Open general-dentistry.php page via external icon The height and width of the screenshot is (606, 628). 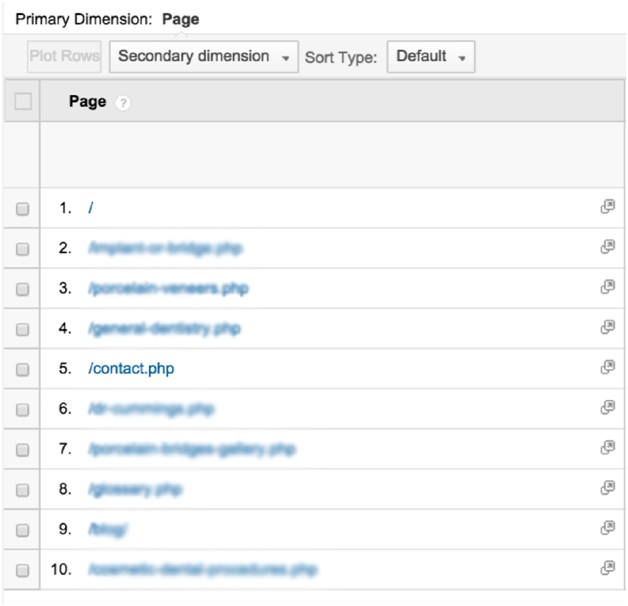(606, 327)
